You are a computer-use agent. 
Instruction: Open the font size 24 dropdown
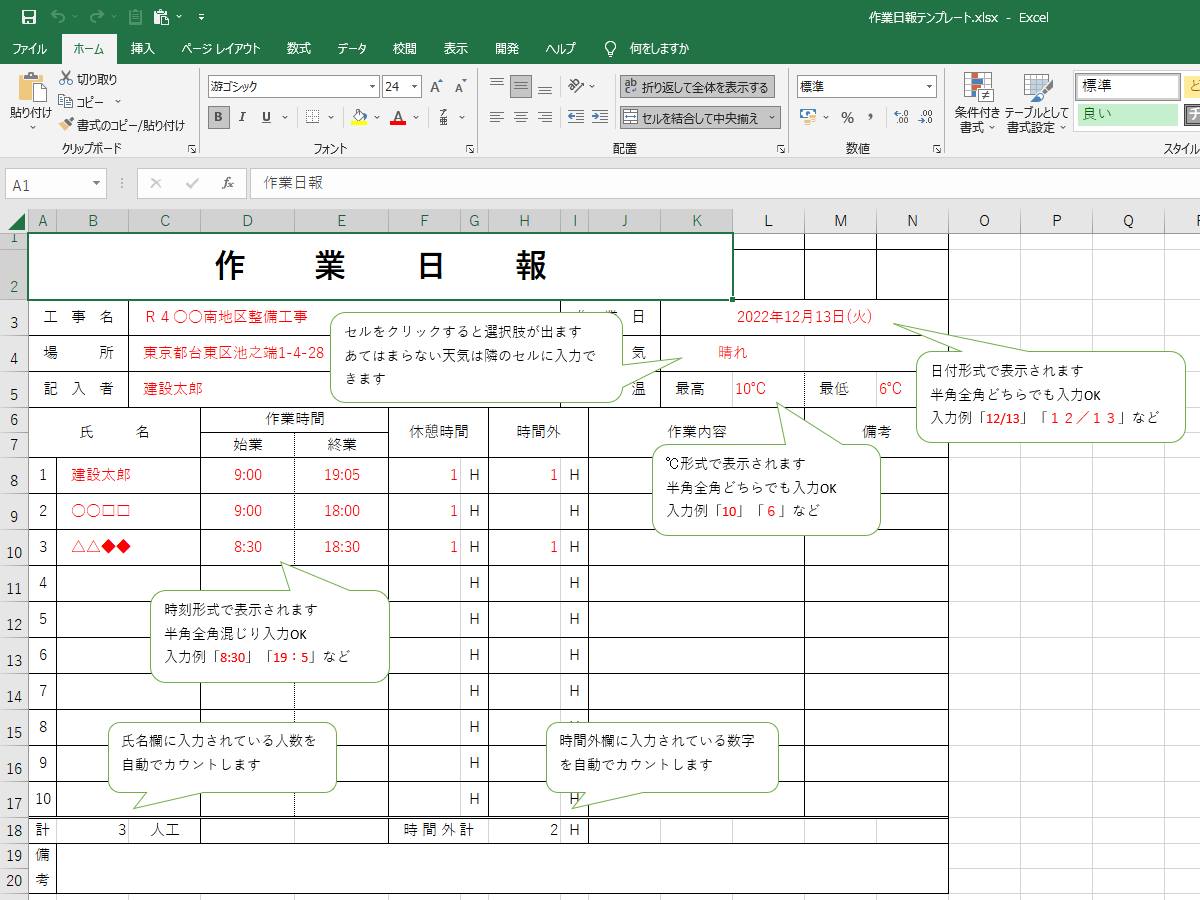pos(415,87)
